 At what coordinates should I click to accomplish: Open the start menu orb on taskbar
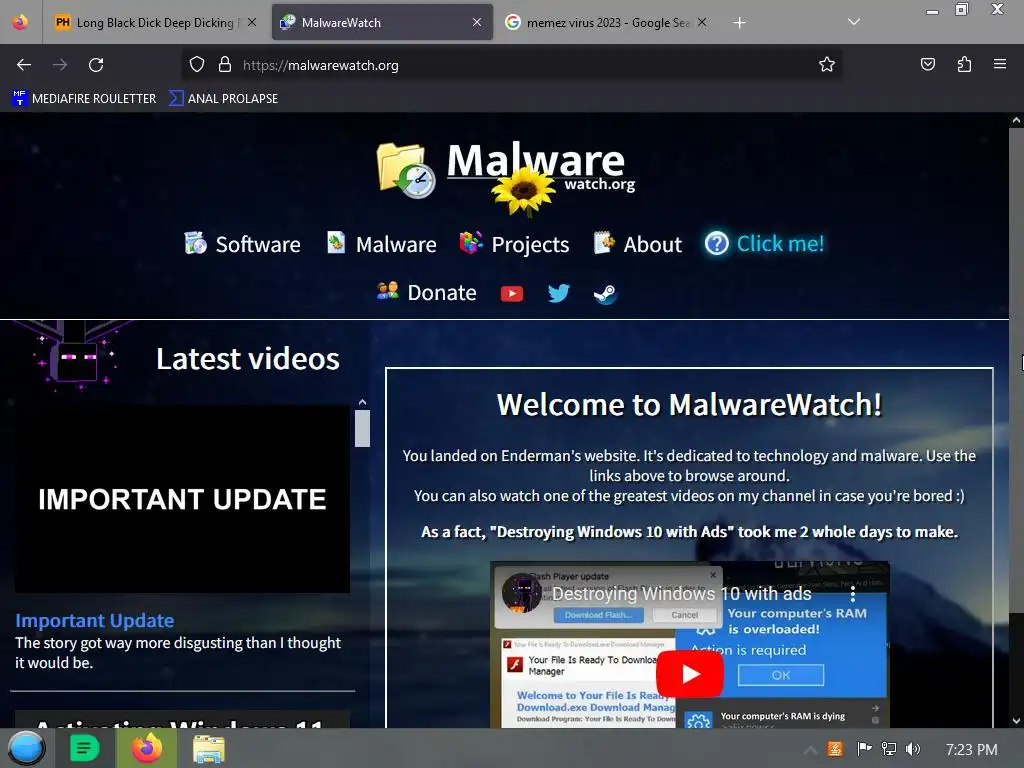26,748
